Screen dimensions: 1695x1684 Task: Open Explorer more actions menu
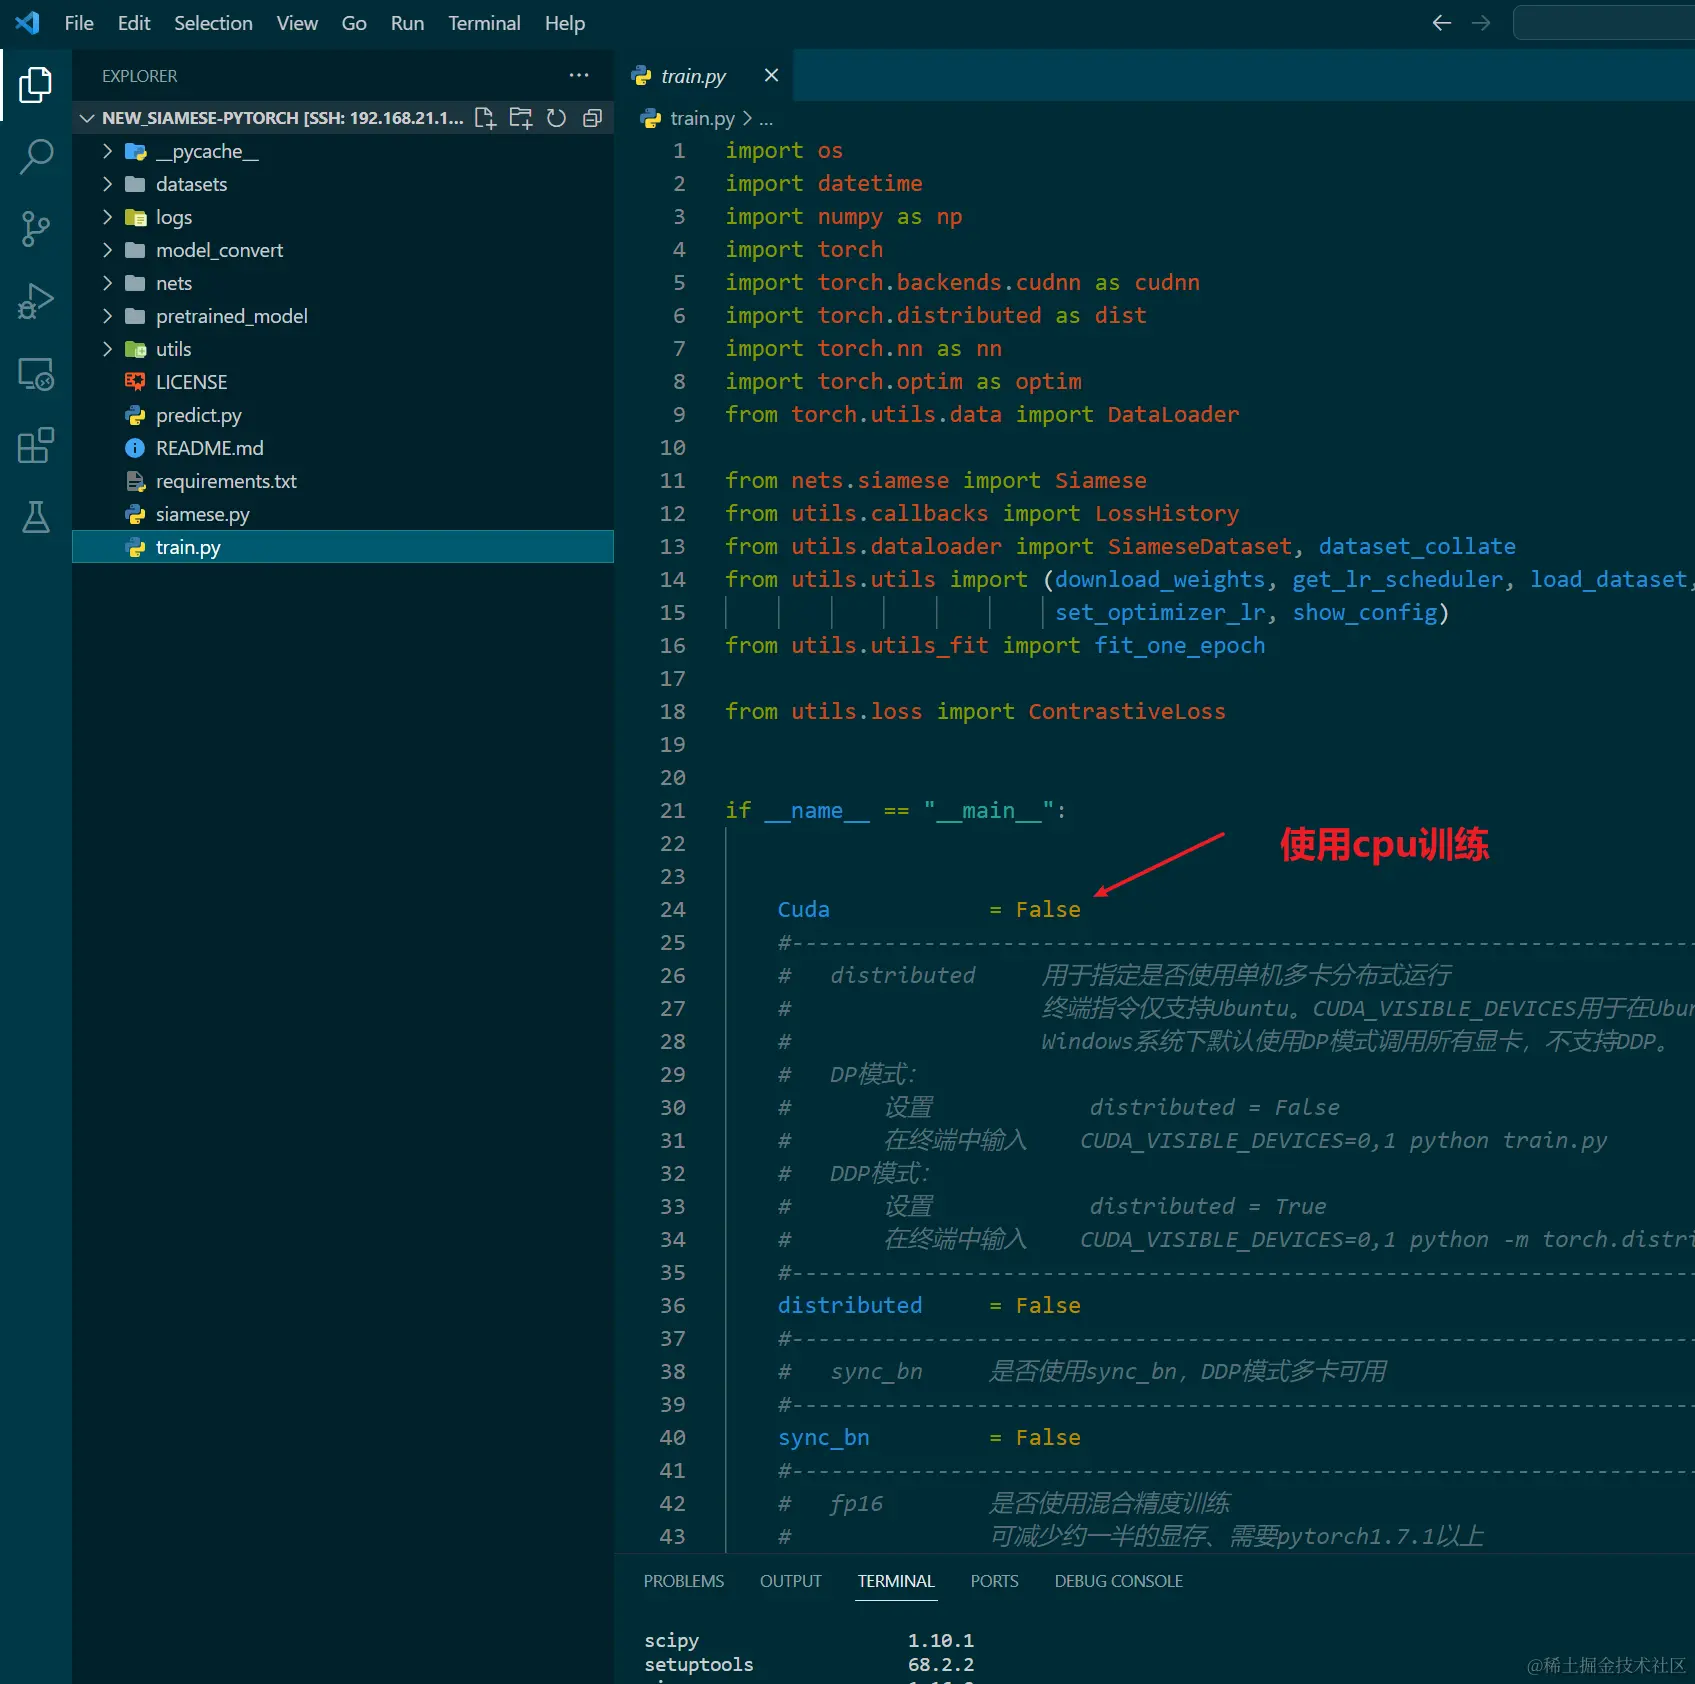(579, 76)
